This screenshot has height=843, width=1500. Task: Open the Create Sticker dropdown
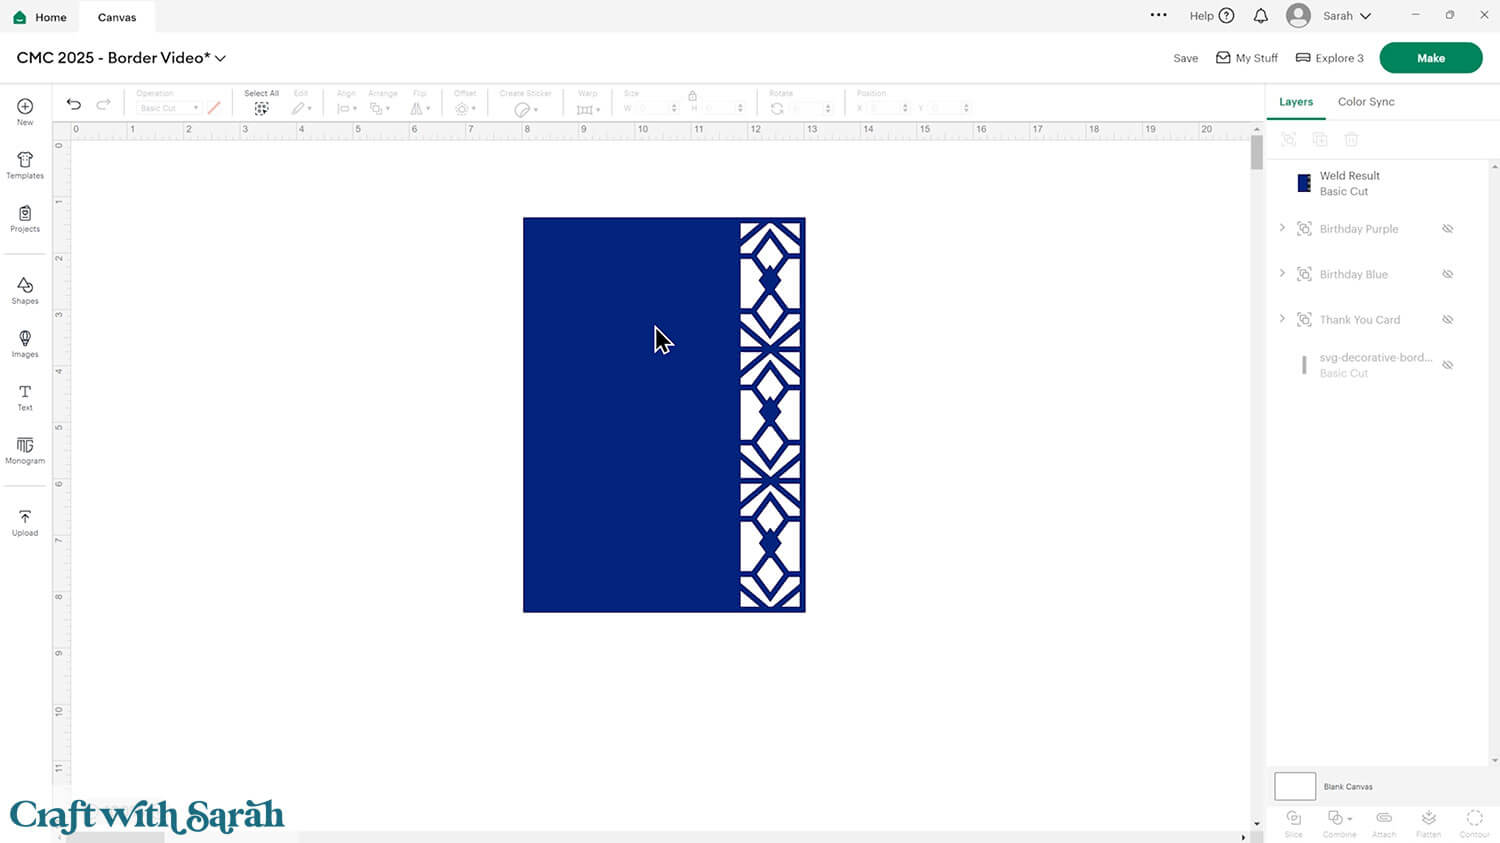click(525, 109)
